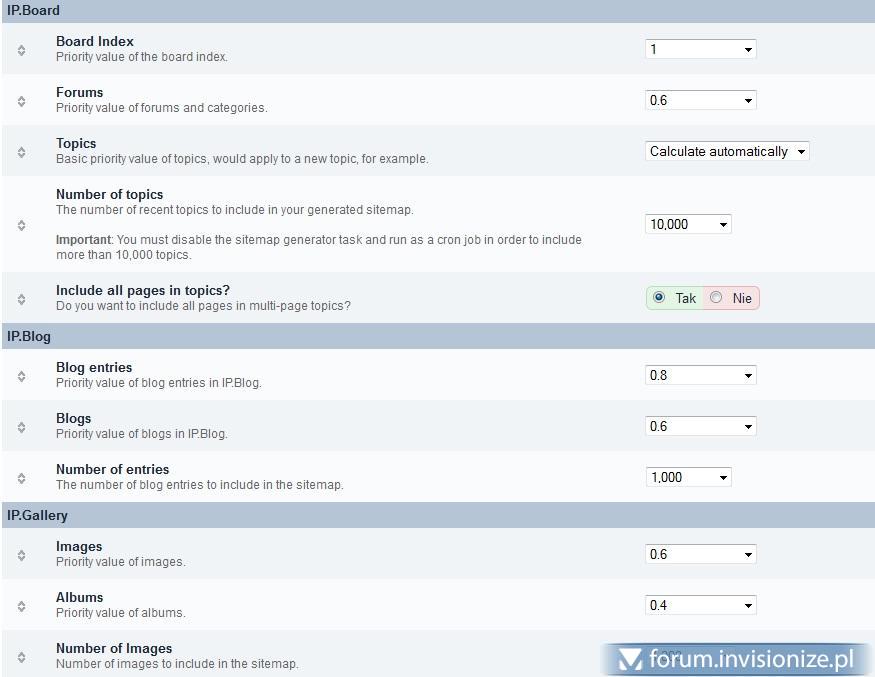
Task: Click the IP.Blog section header
Action: tap(29, 337)
